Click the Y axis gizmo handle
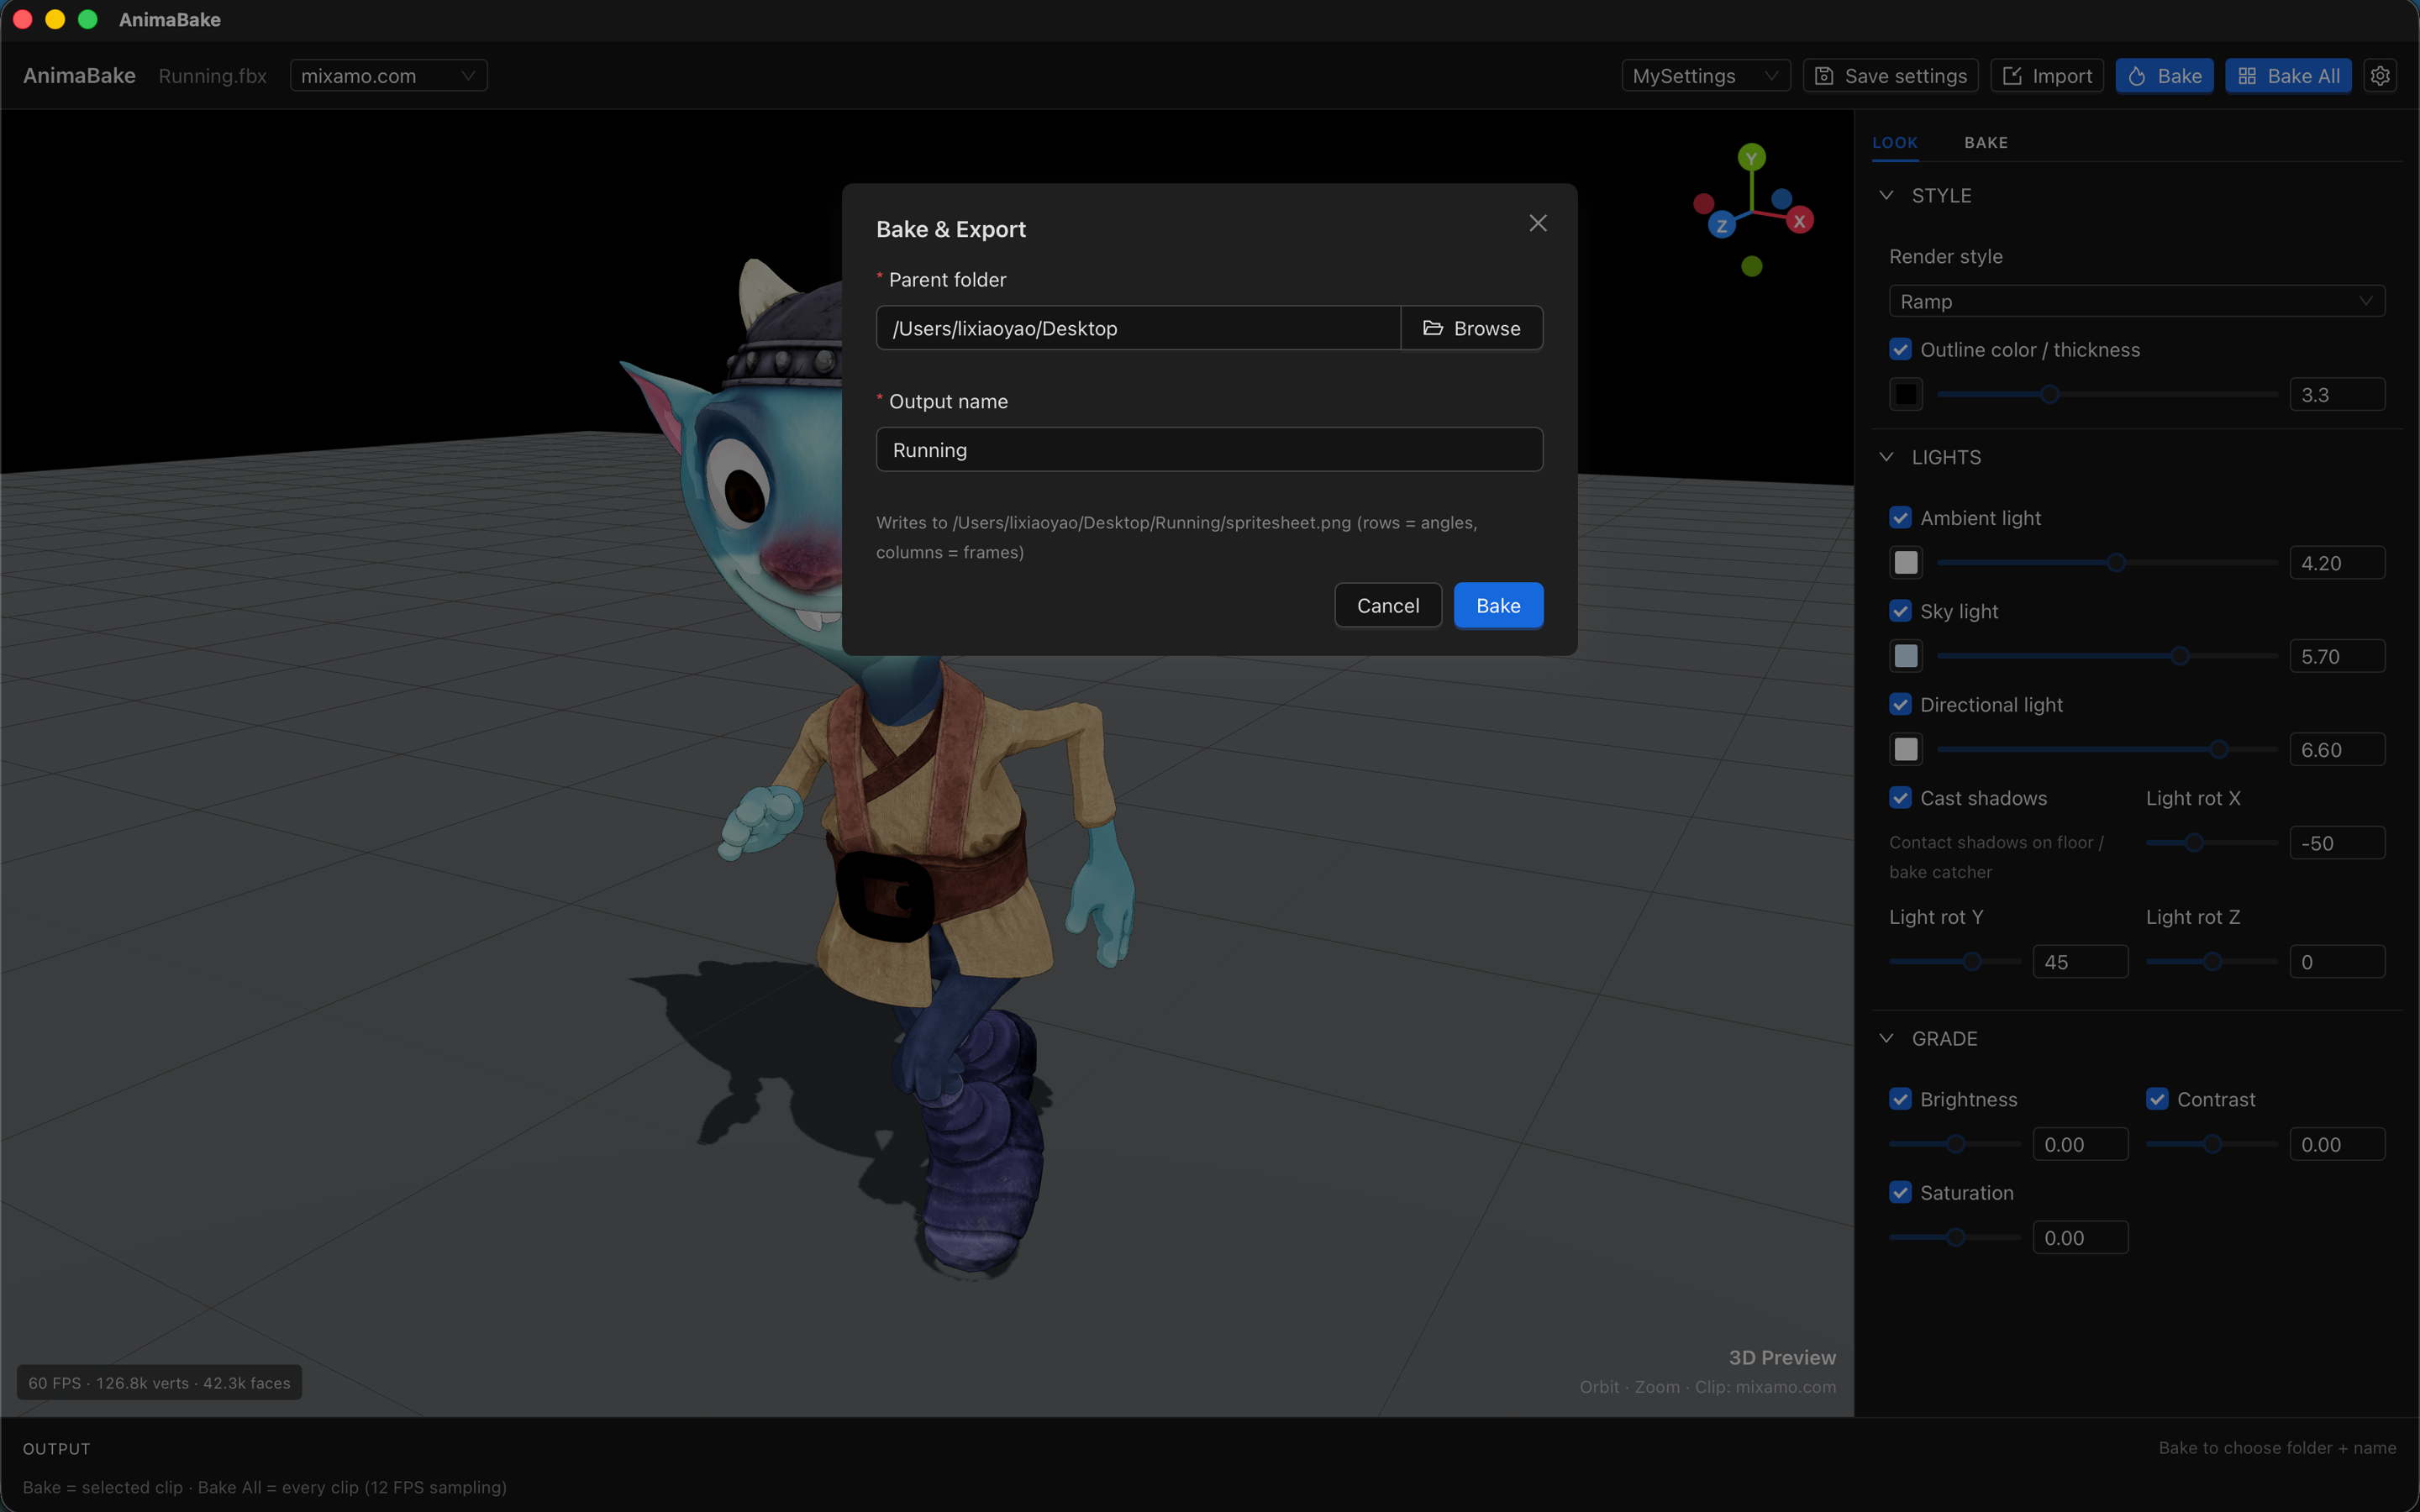The height and width of the screenshot is (1512, 2420). tap(1751, 158)
